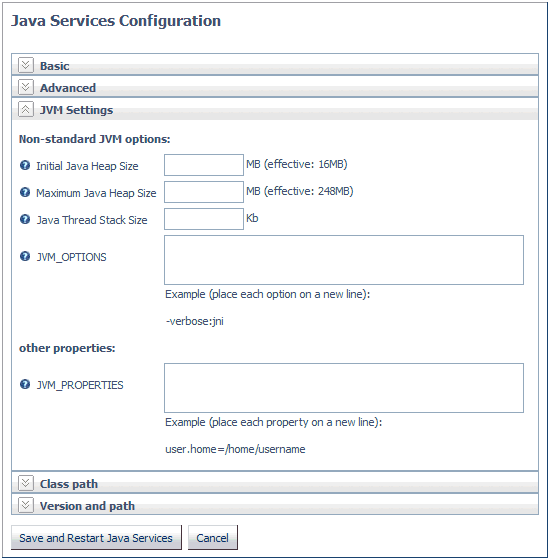The image size is (549, 559).
Task: Open help icon for Maximum Java Heap Size
Action: tap(25, 193)
